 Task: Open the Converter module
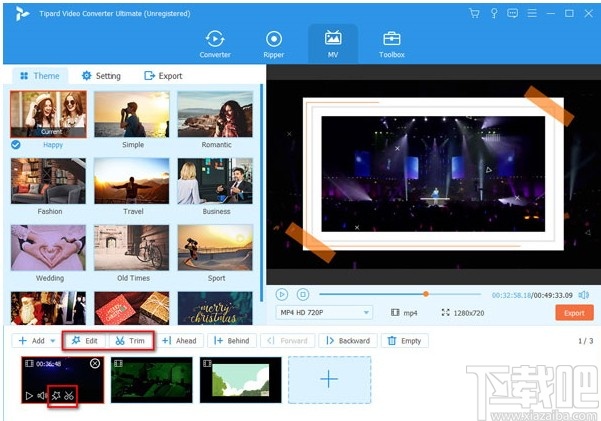click(x=215, y=44)
